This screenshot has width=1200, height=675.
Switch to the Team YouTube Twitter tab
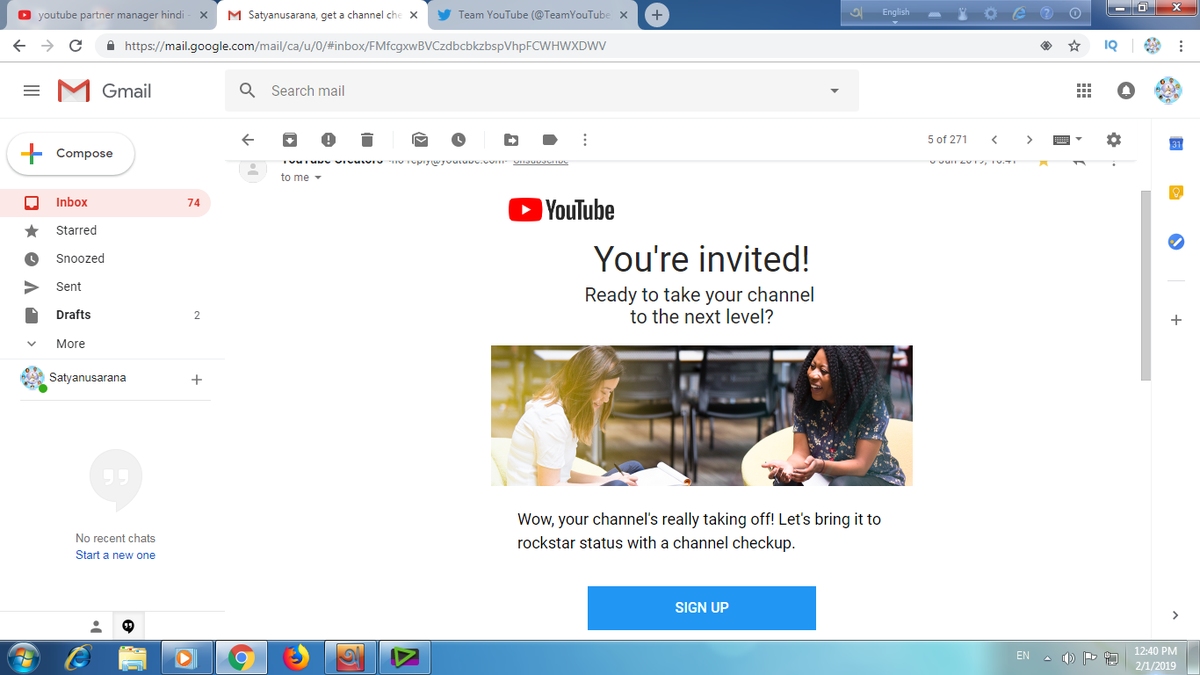click(534, 15)
